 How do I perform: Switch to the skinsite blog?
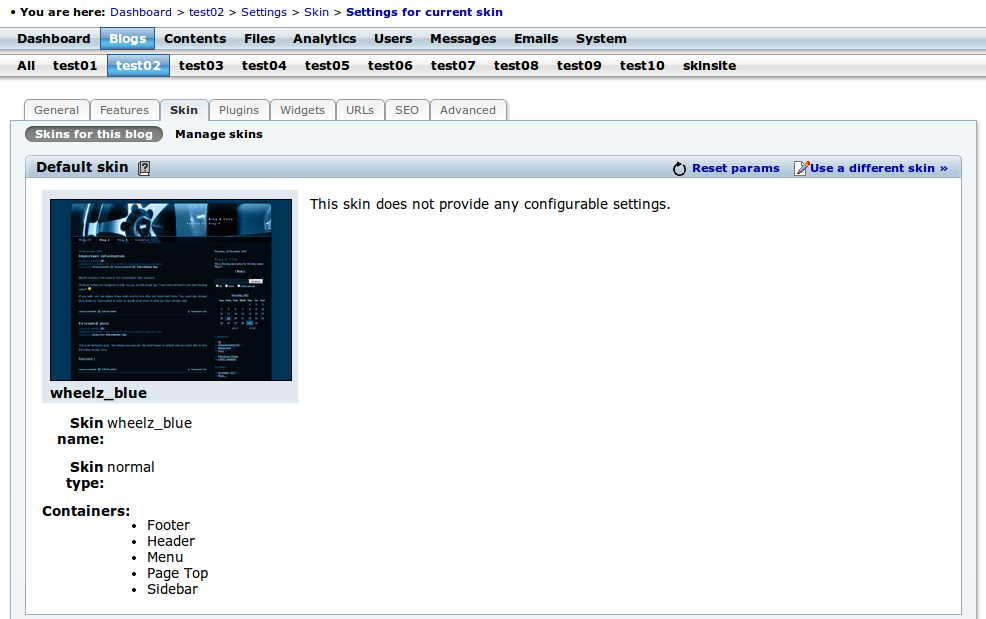(x=709, y=65)
